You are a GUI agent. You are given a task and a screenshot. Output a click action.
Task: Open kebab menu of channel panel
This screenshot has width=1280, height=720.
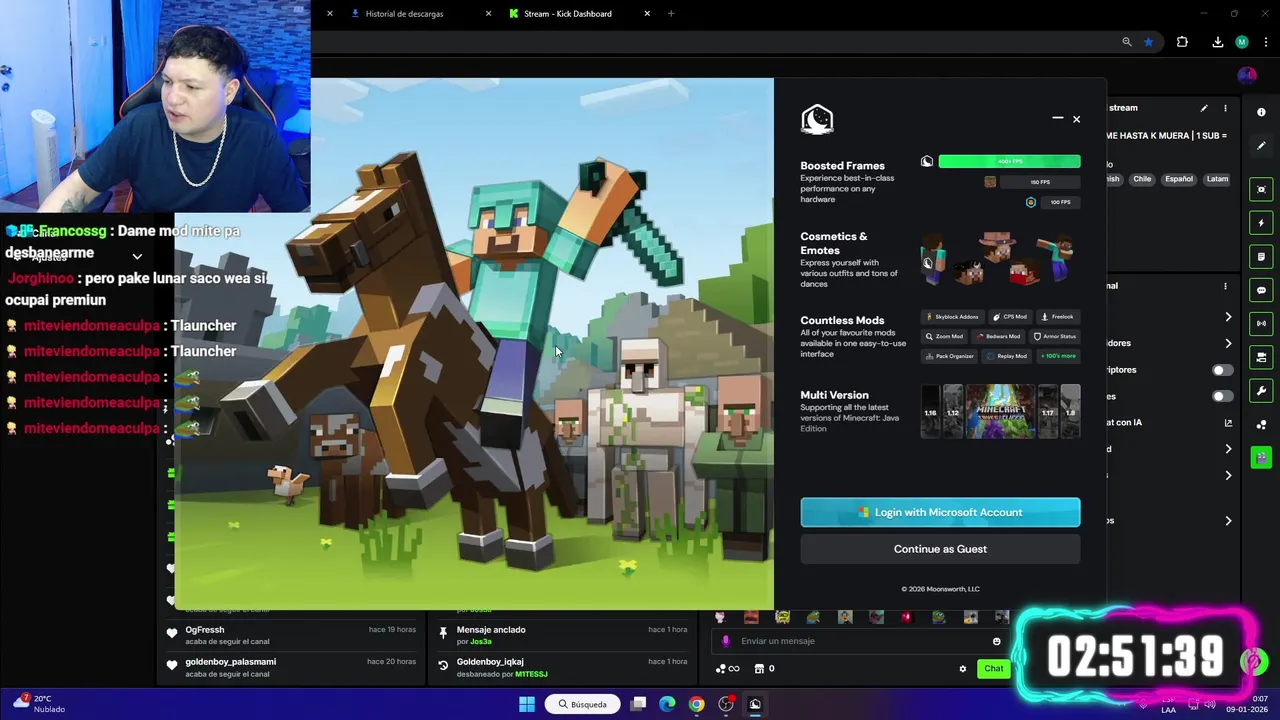click(x=1225, y=286)
